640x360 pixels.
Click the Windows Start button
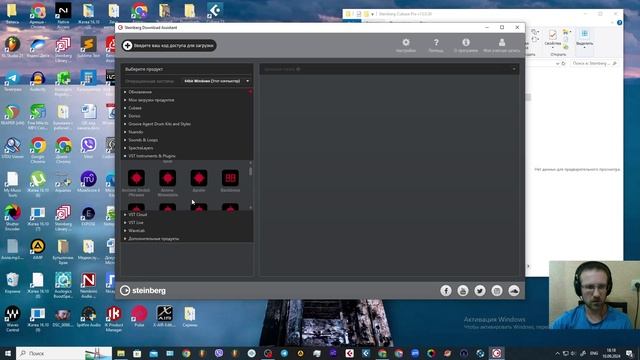8,353
